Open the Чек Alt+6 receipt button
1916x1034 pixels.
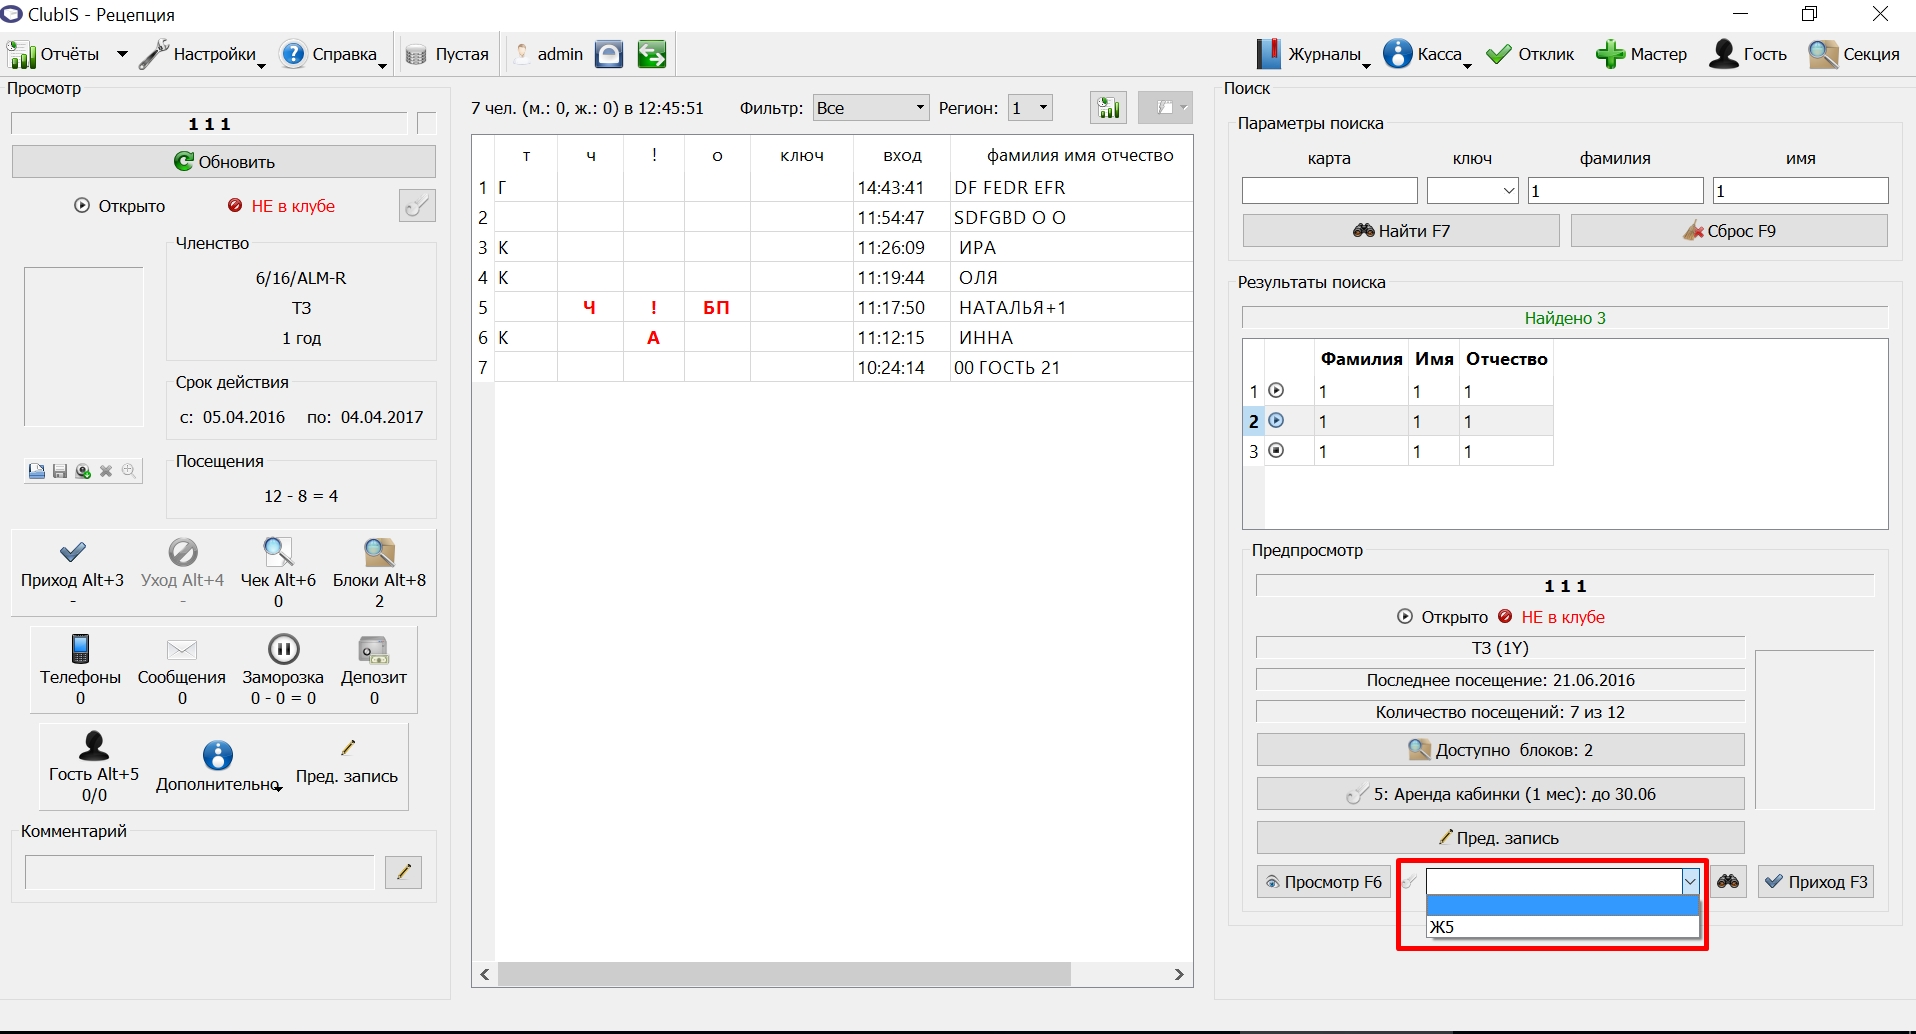[278, 573]
